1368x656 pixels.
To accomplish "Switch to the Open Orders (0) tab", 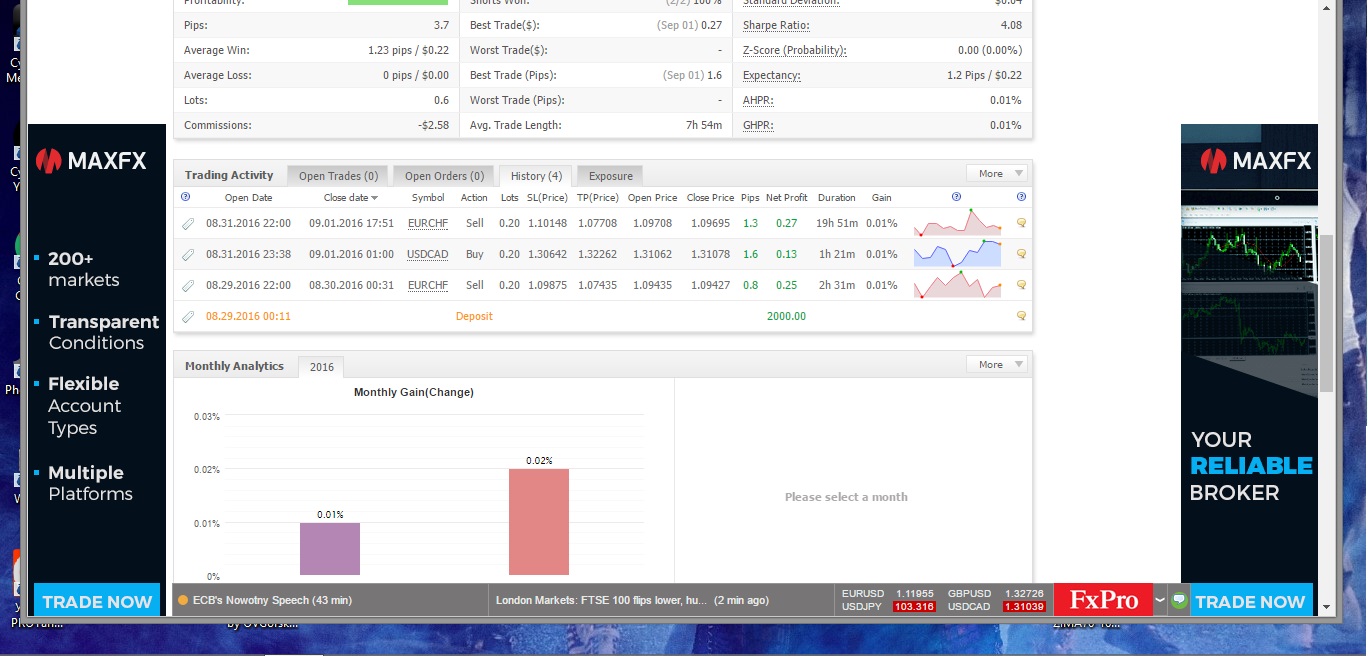I will pos(444,176).
